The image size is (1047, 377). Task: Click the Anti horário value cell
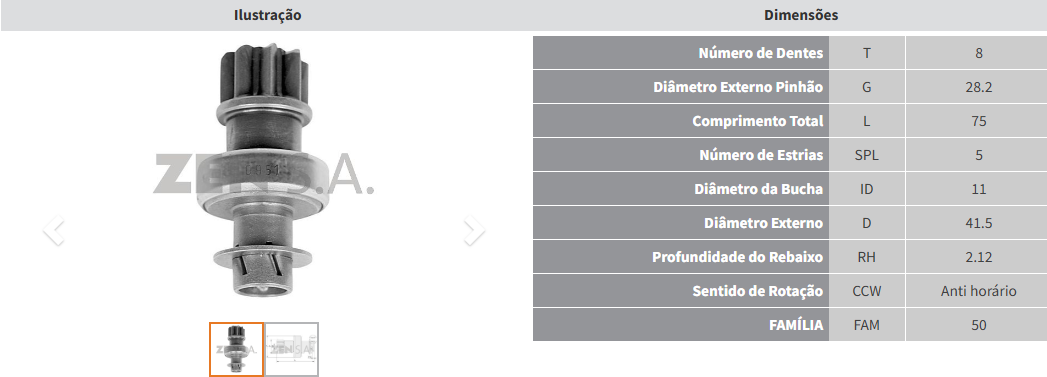pyautogui.click(x=978, y=291)
